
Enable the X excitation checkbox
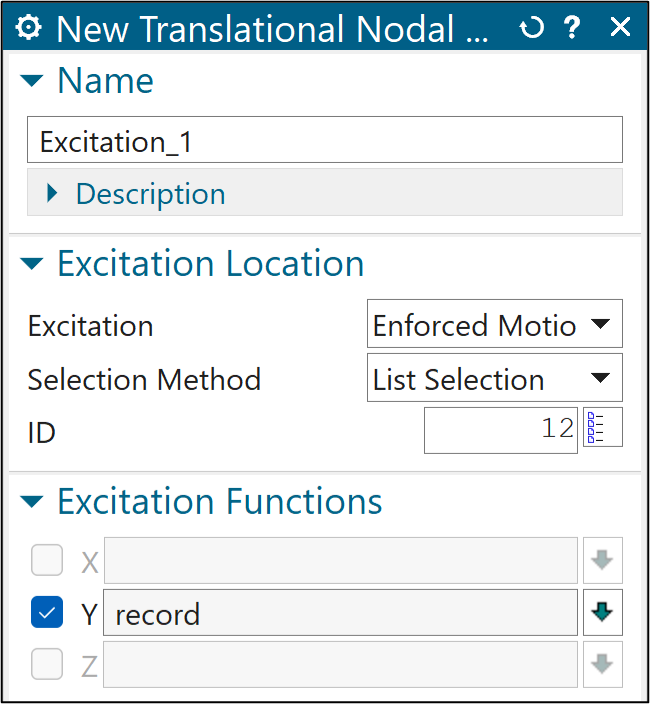coord(47,562)
